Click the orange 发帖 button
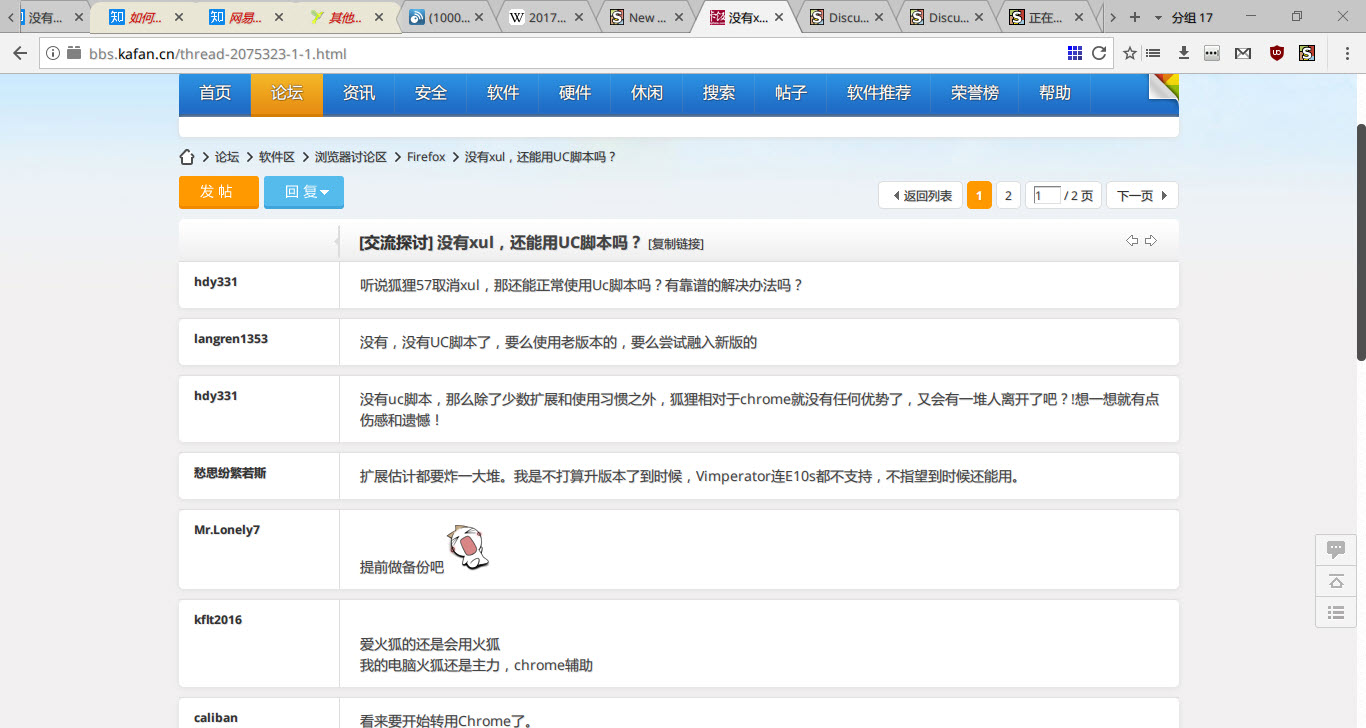The image size is (1366, 728). coord(218,191)
